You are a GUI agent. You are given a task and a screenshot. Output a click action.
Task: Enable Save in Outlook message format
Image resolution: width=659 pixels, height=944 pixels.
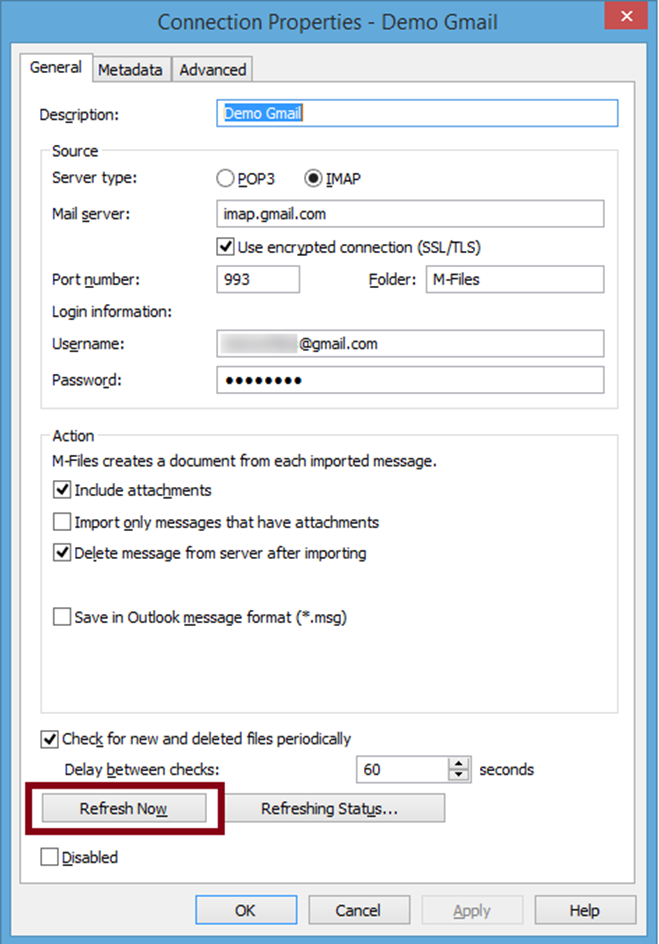(63, 617)
